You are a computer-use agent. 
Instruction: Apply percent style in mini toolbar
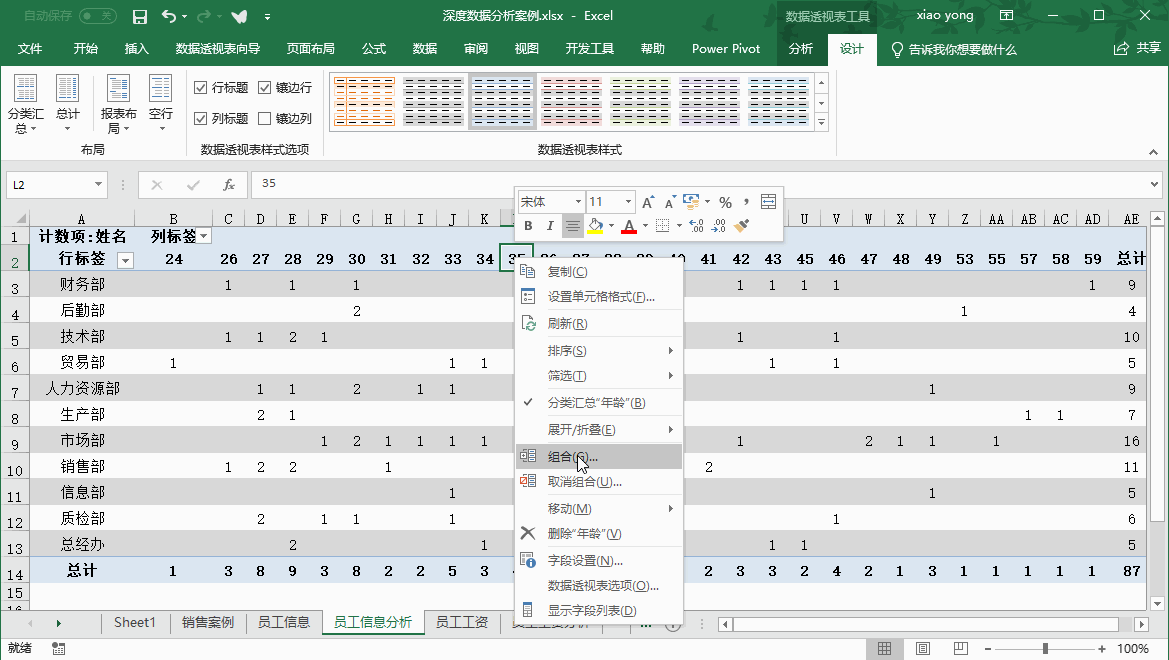pyautogui.click(x=725, y=202)
